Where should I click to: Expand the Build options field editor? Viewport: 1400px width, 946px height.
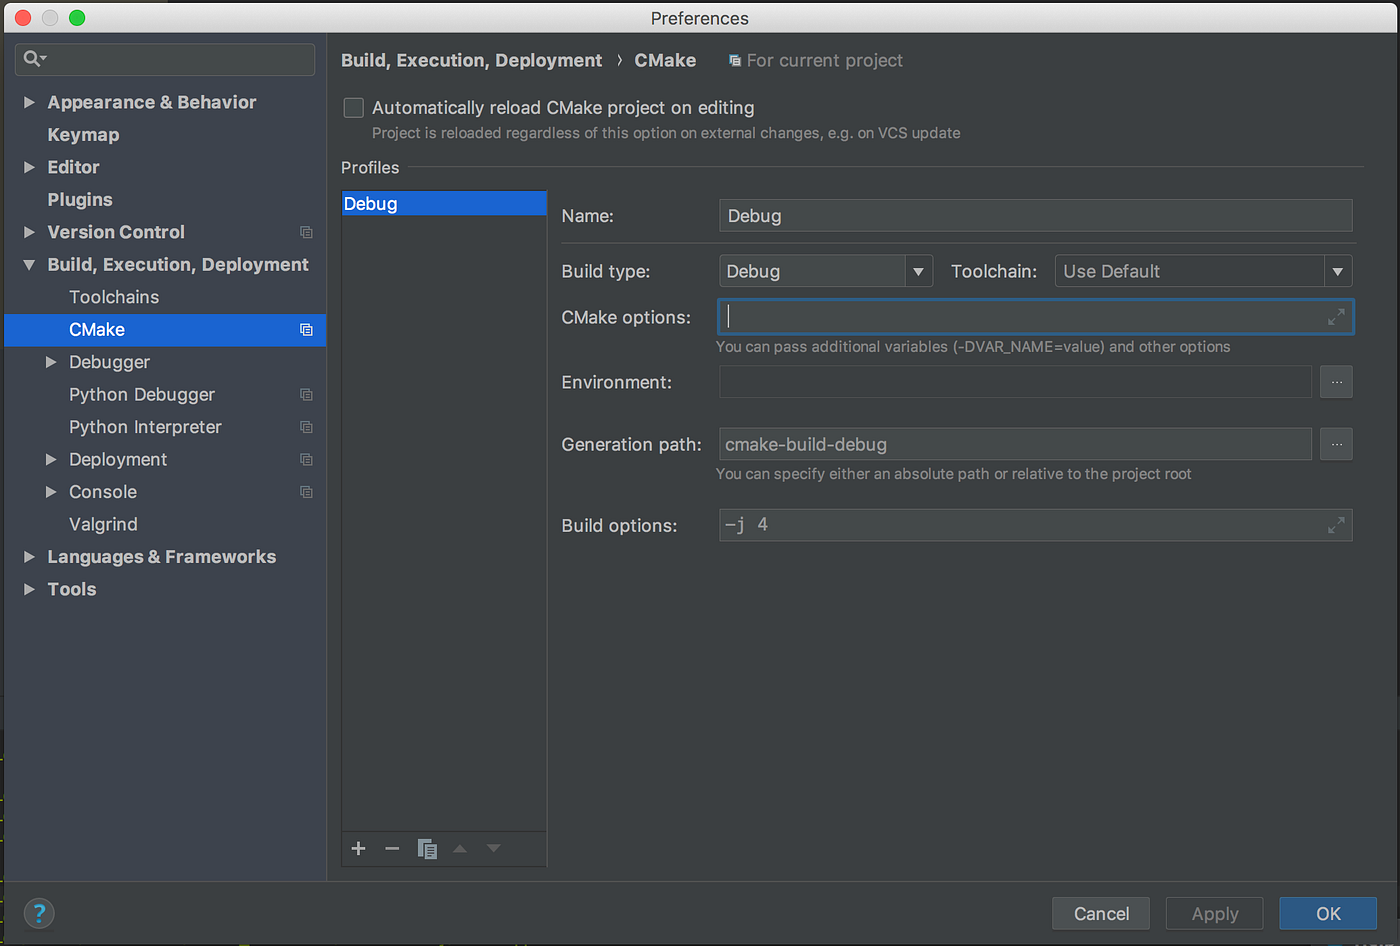(1336, 524)
